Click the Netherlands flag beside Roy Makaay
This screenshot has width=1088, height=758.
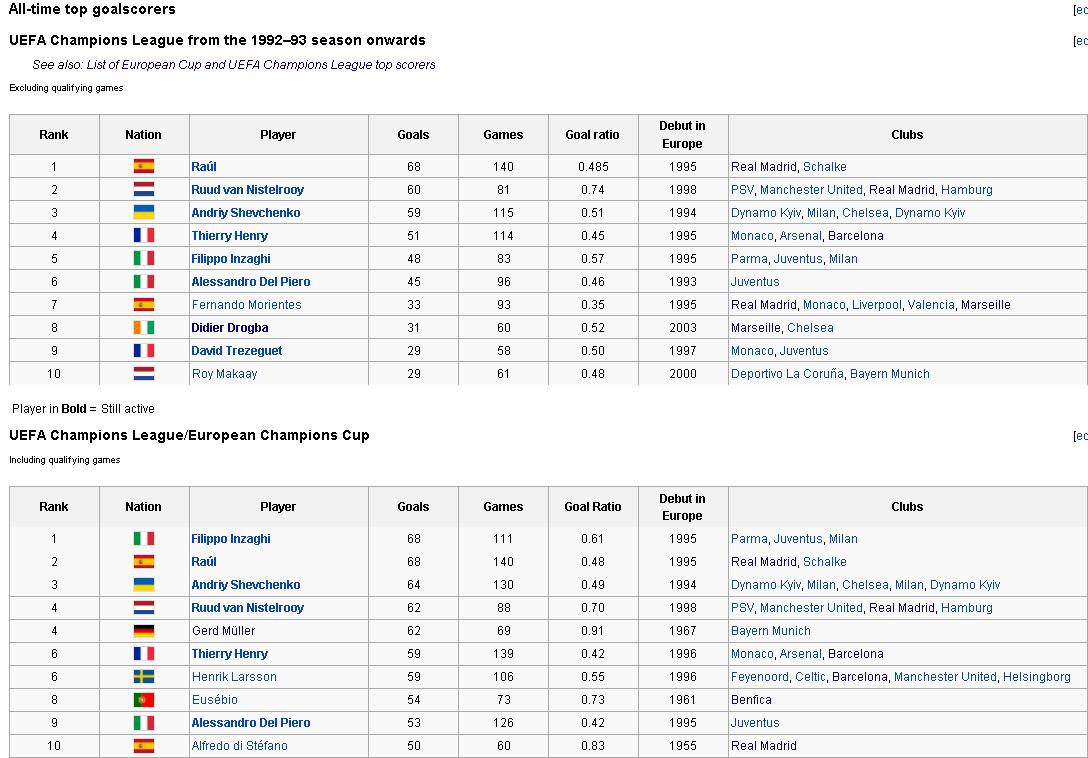(x=144, y=373)
